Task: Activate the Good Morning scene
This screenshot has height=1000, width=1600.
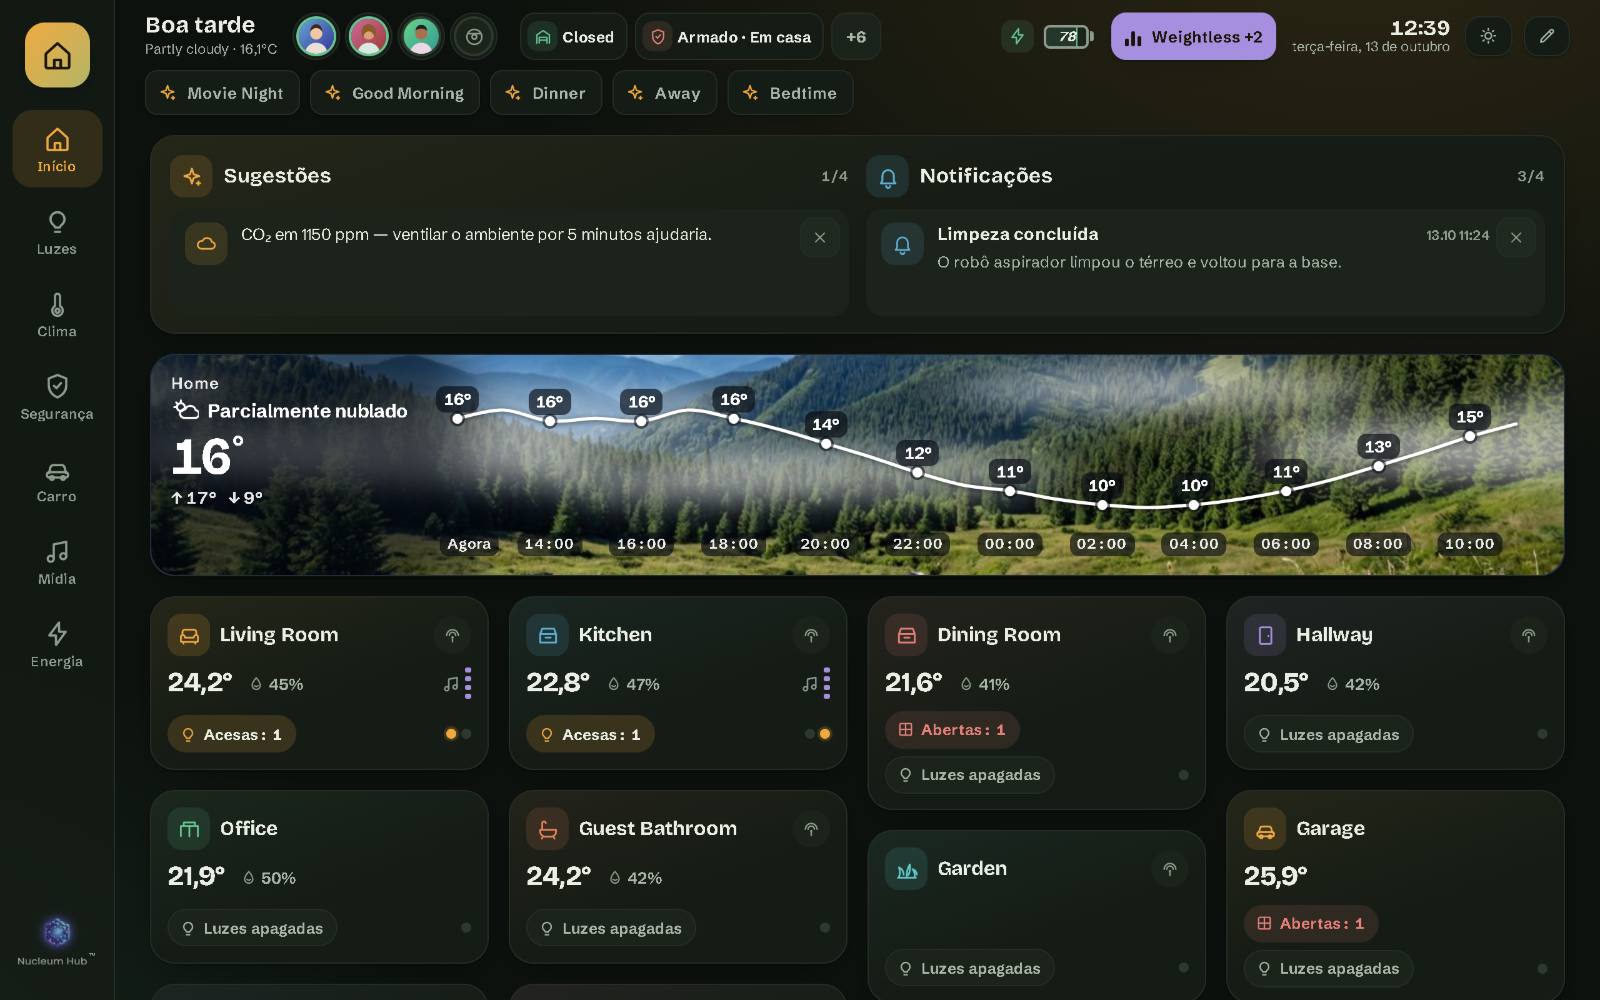Action: (395, 93)
